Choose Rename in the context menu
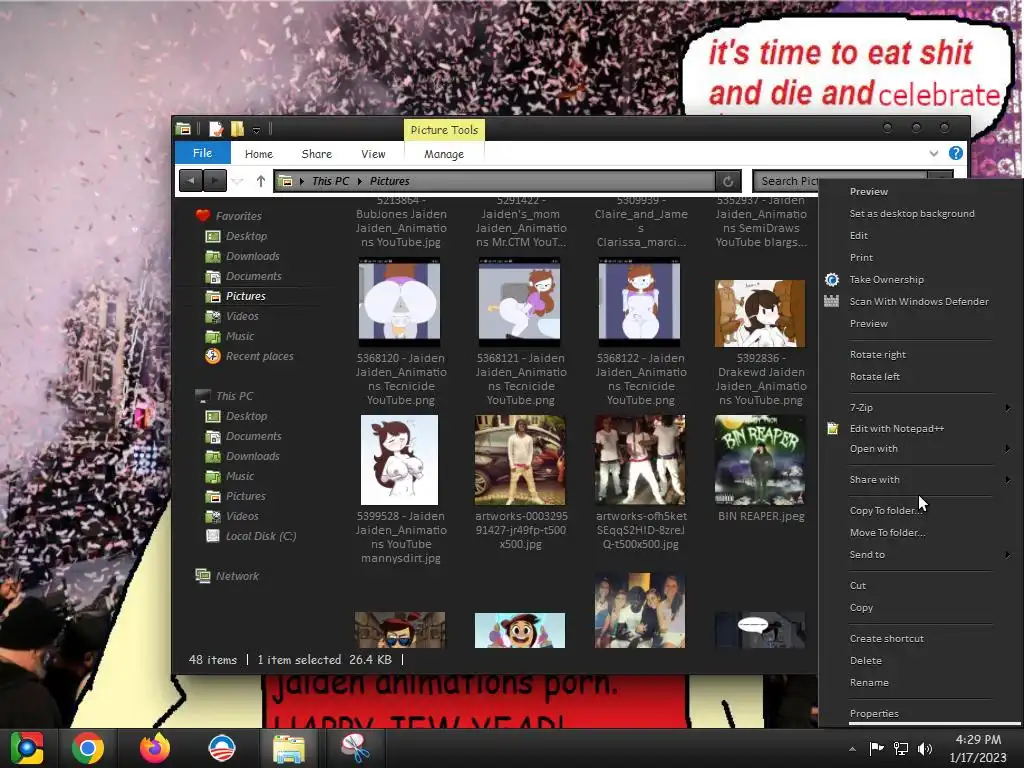This screenshot has width=1024, height=768. [869, 682]
